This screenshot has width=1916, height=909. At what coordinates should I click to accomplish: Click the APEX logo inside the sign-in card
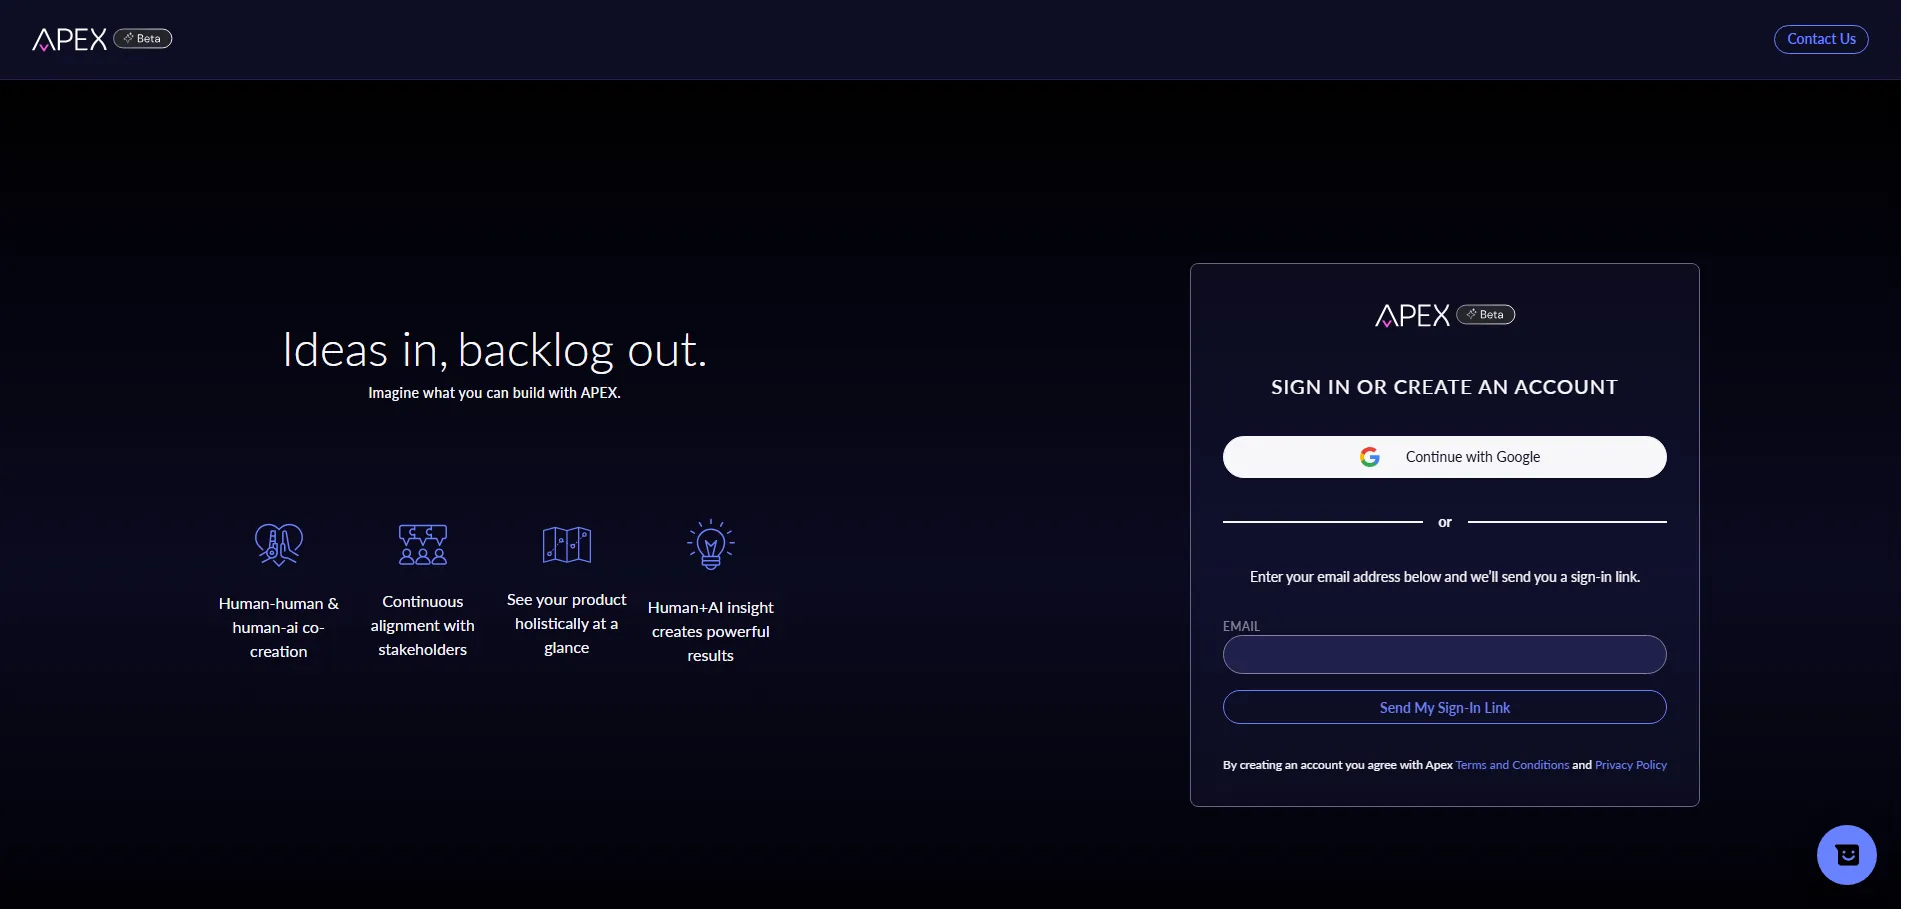point(1411,316)
